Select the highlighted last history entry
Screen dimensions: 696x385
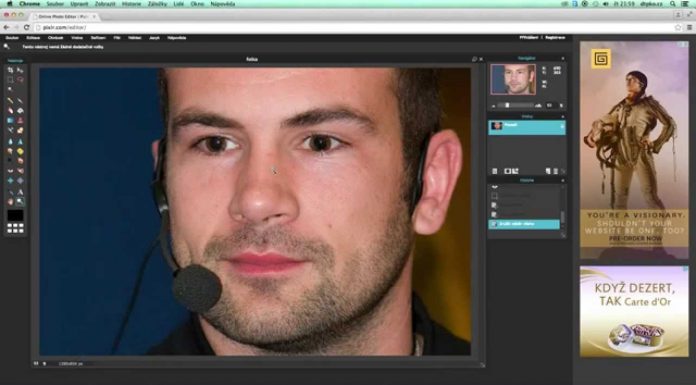(524, 224)
